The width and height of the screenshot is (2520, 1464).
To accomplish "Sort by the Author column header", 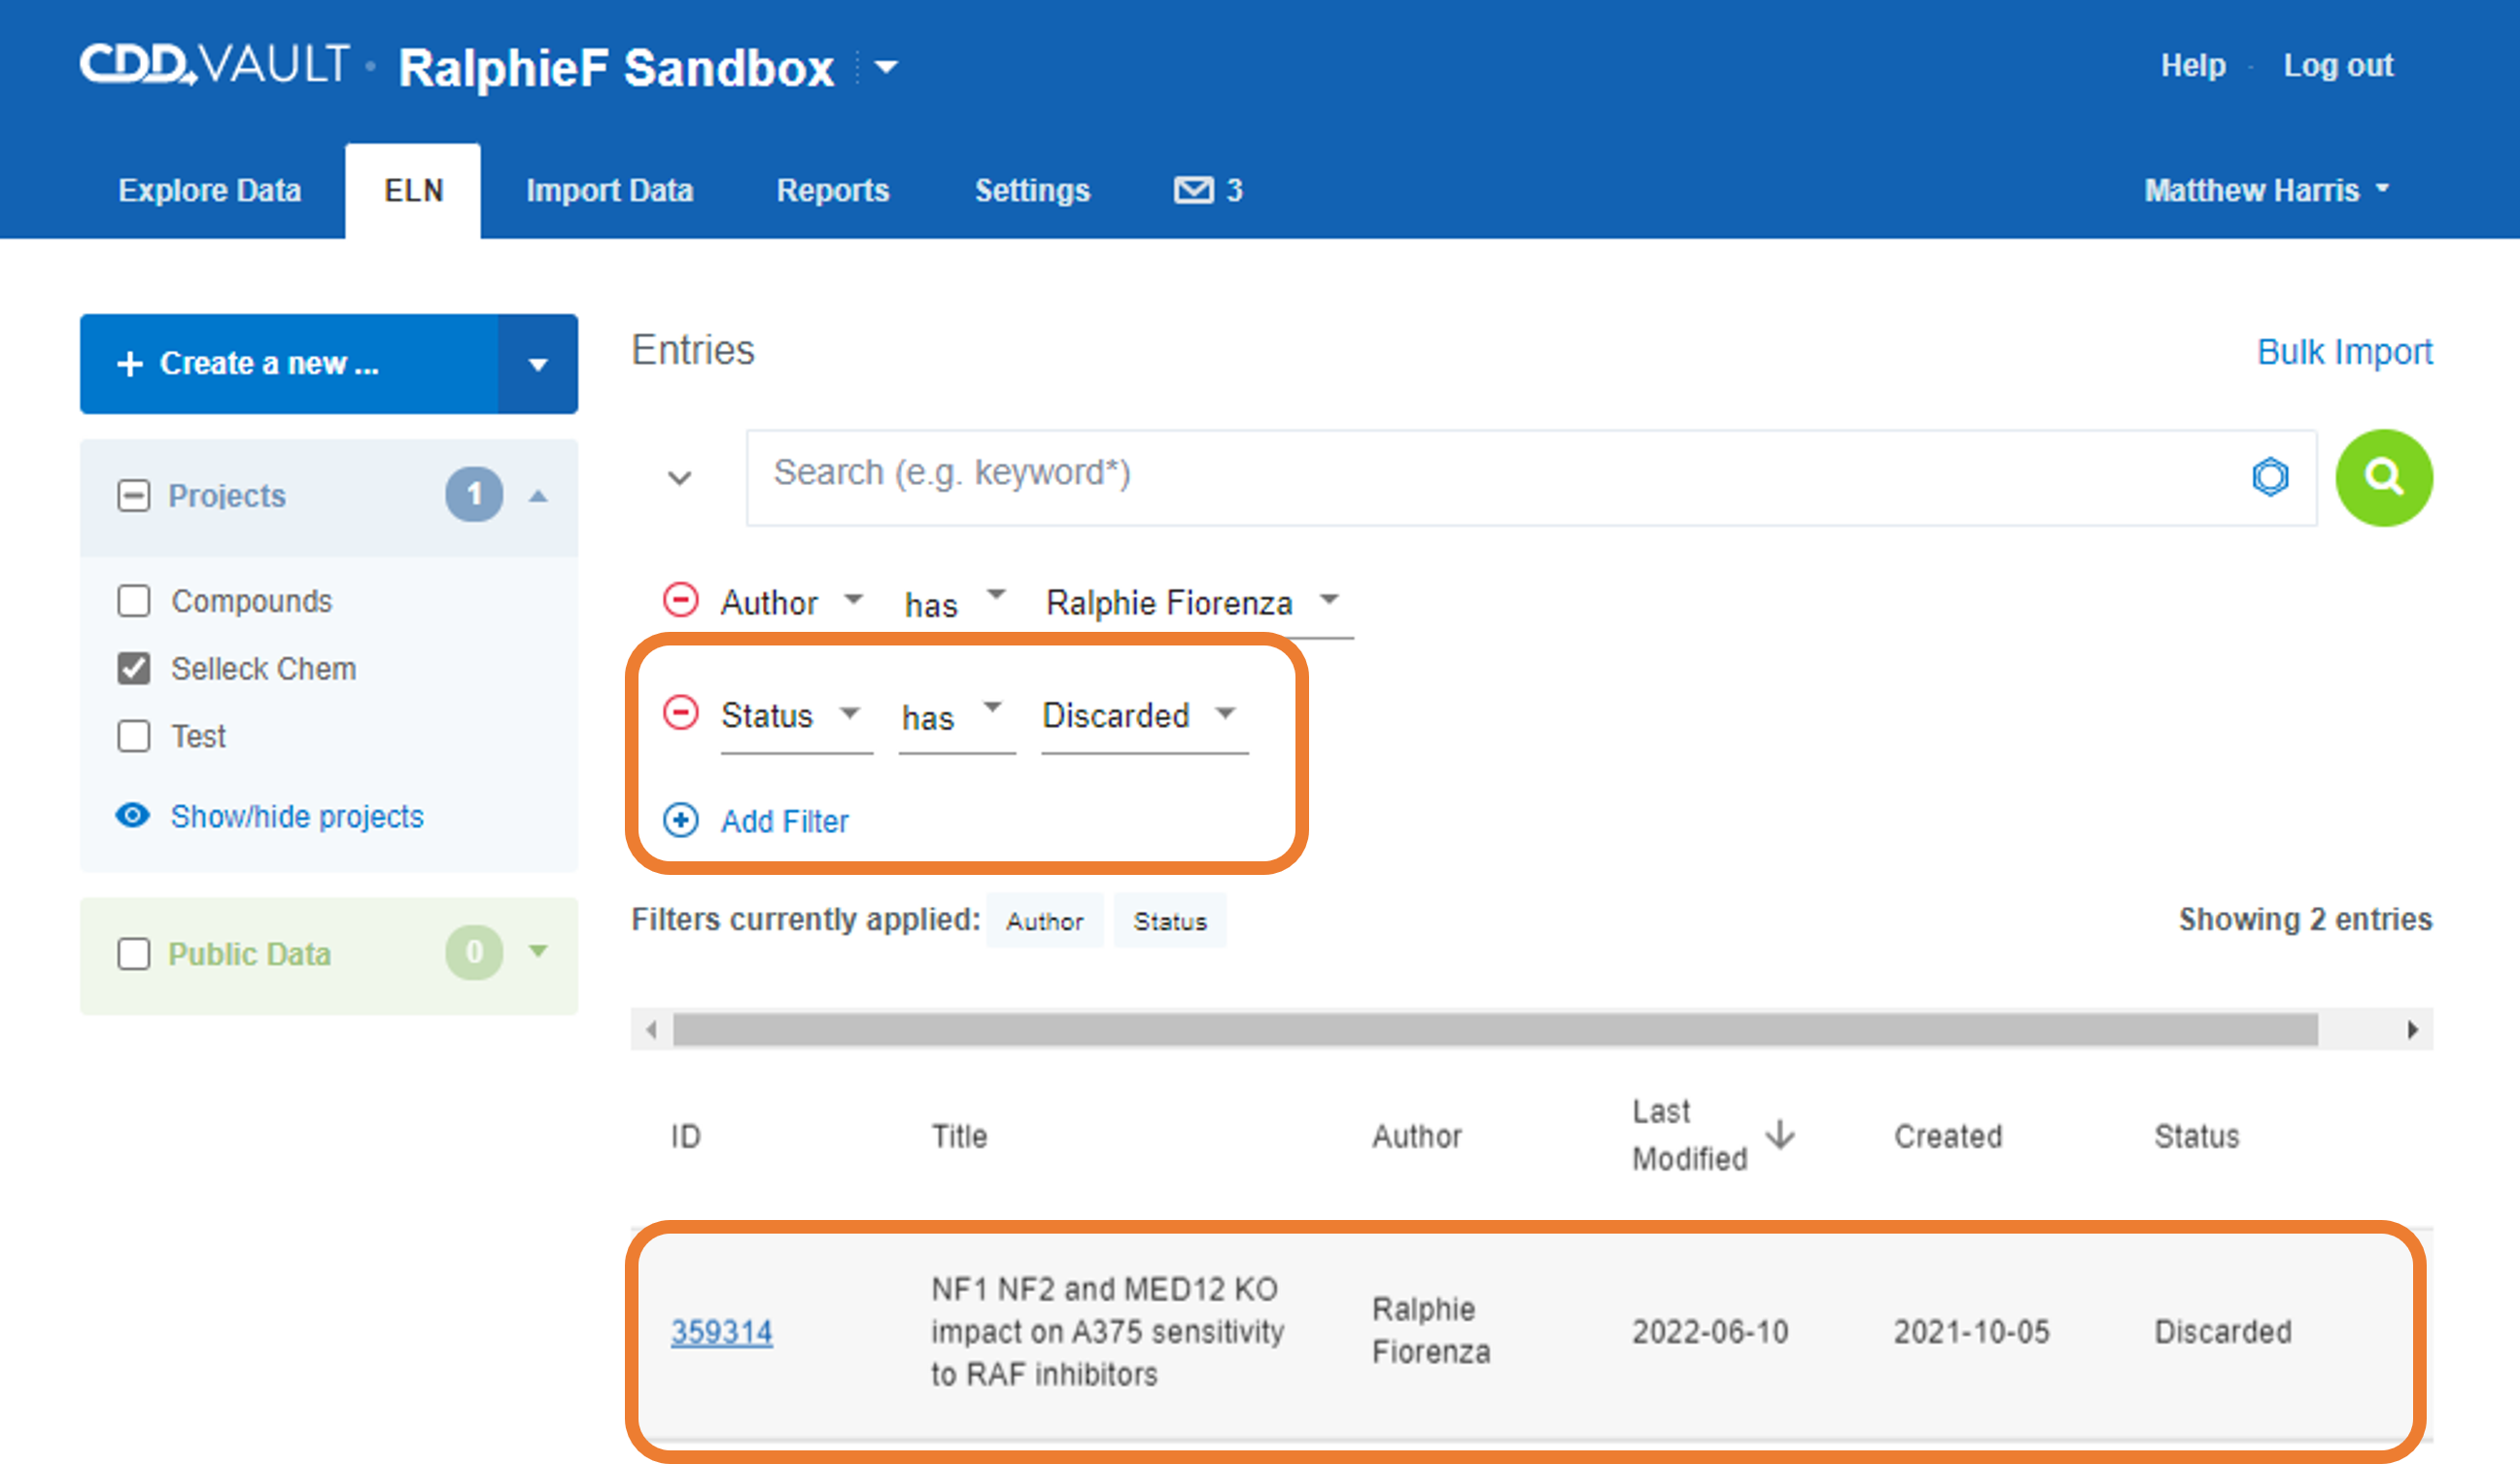I will point(1416,1136).
